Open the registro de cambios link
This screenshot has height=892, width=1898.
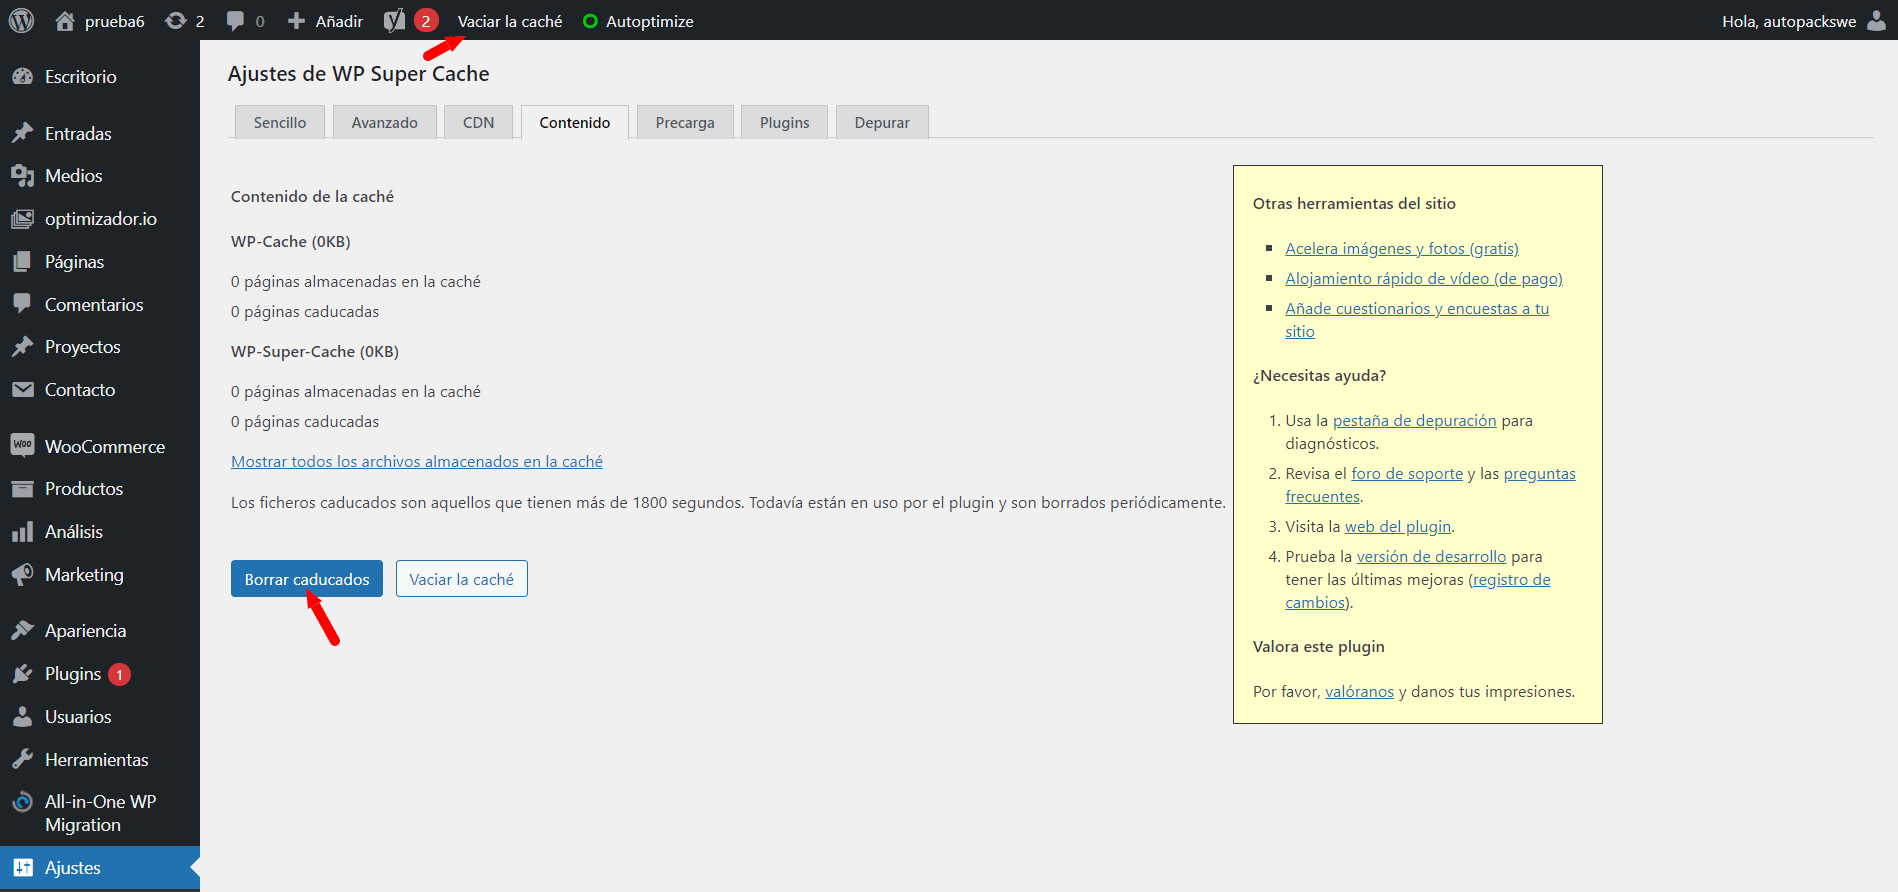1418,591
